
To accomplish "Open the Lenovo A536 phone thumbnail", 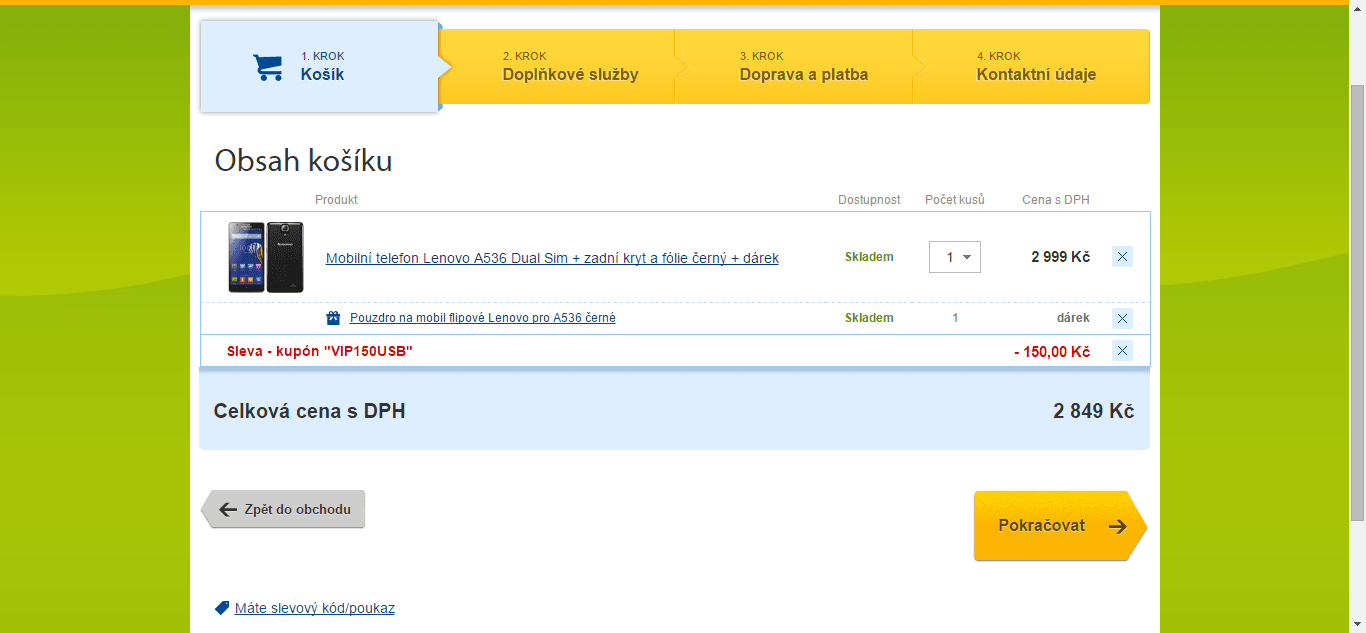I will (x=266, y=257).
